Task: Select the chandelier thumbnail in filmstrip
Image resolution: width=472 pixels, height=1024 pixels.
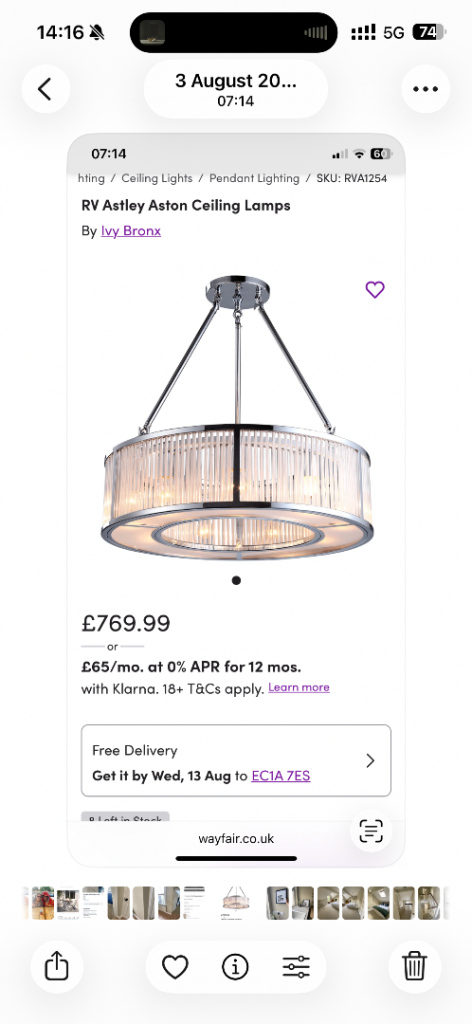Action: point(235,903)
